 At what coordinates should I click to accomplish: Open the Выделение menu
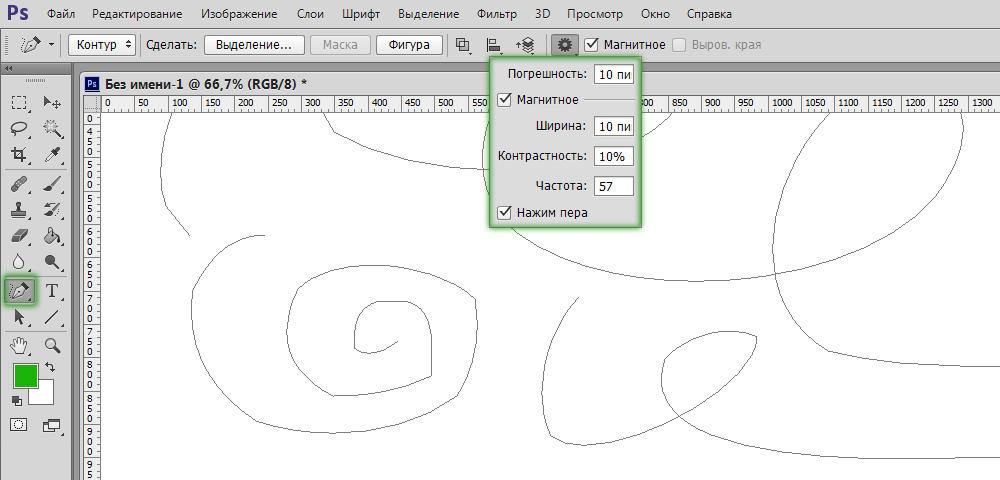(x=428, y=13)
